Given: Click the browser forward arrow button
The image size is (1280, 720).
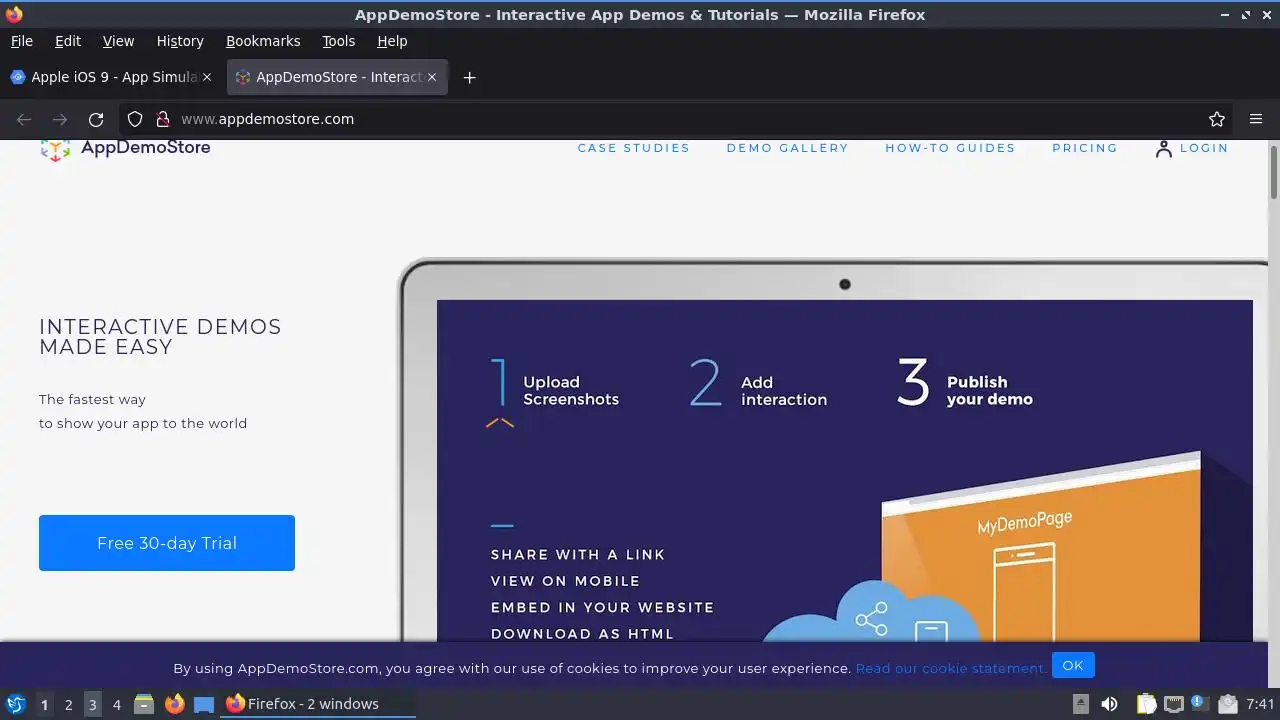Looking at the screenshot, I should pos(60,119).
